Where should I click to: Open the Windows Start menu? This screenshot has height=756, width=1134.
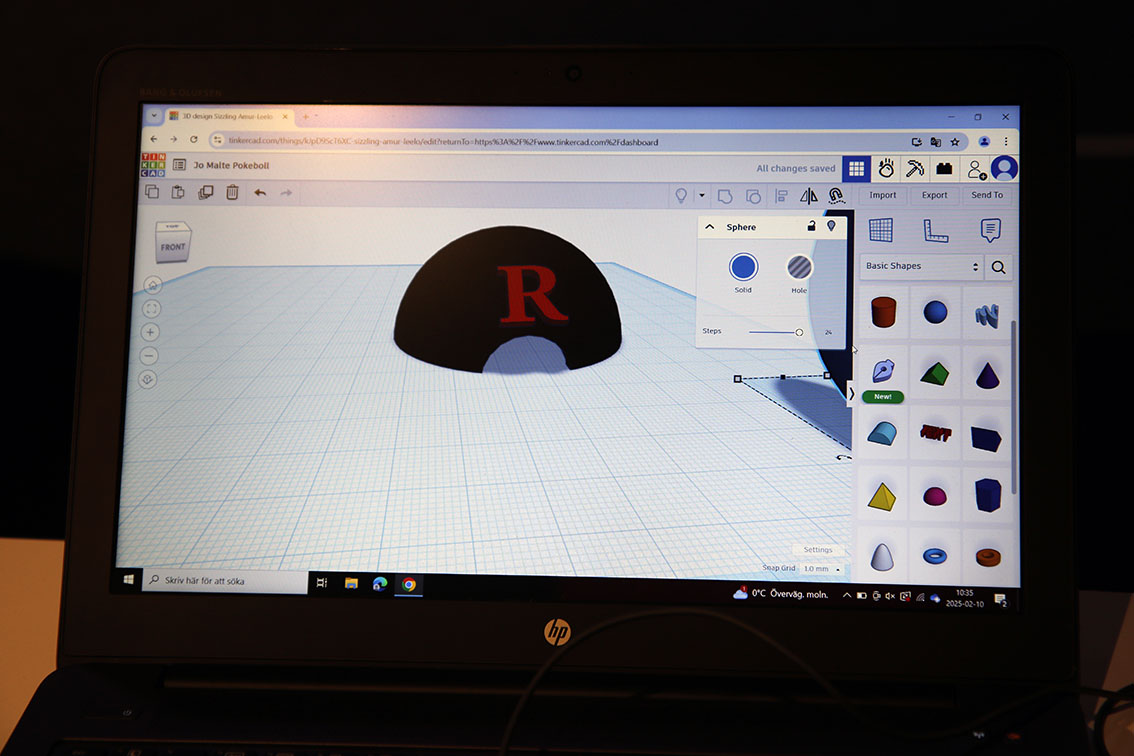point(129,579)
